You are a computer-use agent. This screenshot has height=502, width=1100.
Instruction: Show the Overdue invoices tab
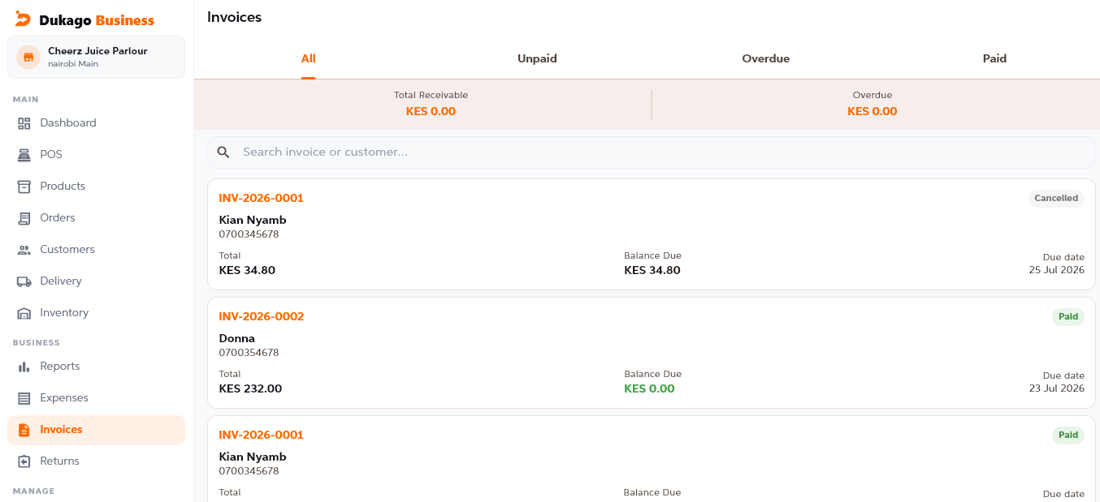point(766,59)
